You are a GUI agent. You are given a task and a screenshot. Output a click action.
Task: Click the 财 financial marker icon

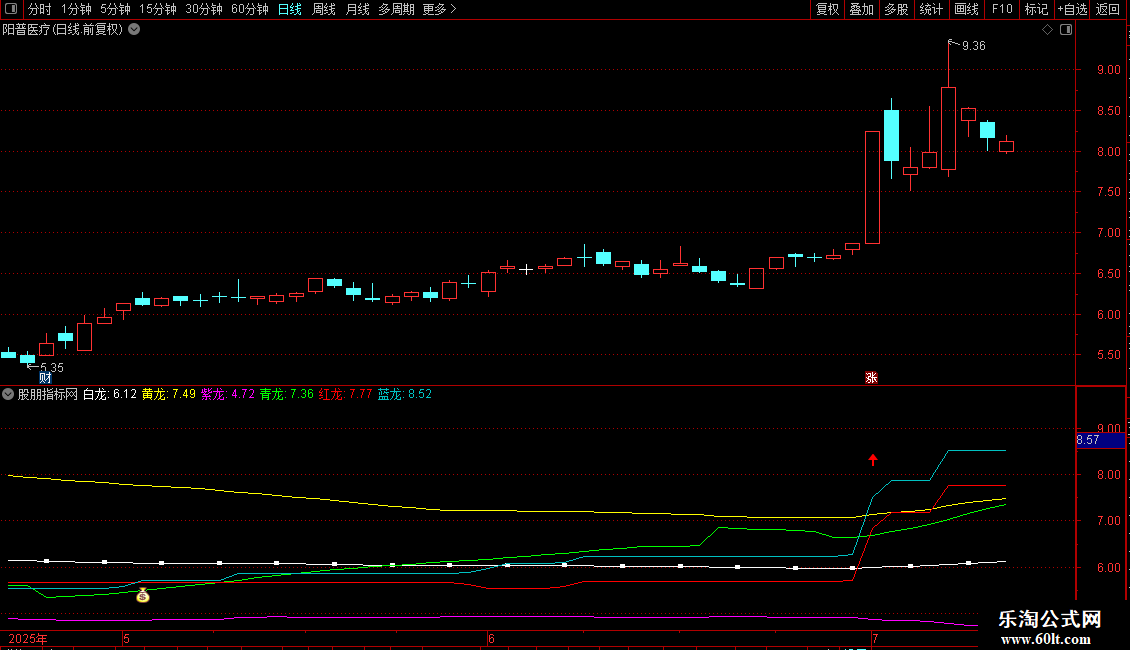pos(45,378)
